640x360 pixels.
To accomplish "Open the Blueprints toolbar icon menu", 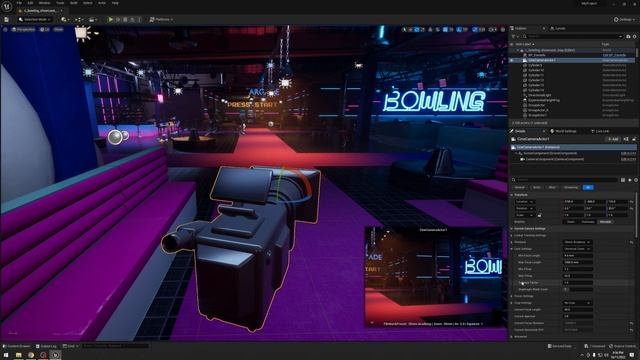I will pyautogui.click(x=78, y=20).
